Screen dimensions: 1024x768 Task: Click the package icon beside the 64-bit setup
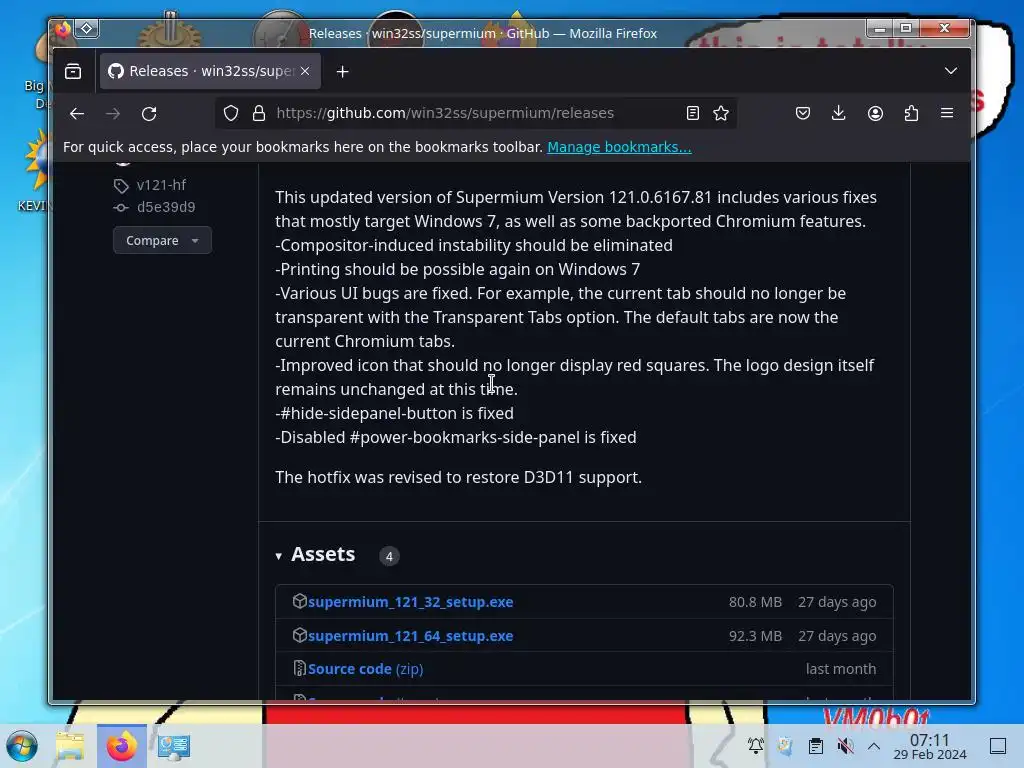tap(299, 635)
